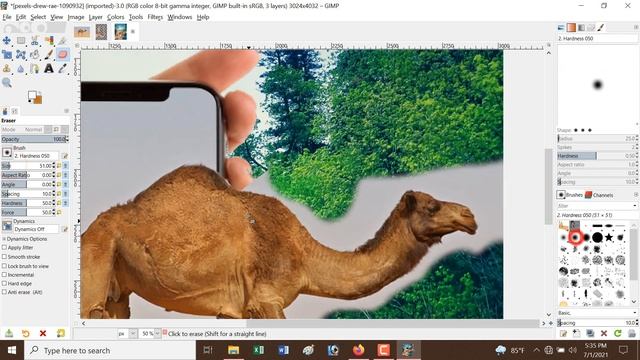The image size is (640, 360).
Task: Select the Zoom magnifier tool
Action: 7,83
